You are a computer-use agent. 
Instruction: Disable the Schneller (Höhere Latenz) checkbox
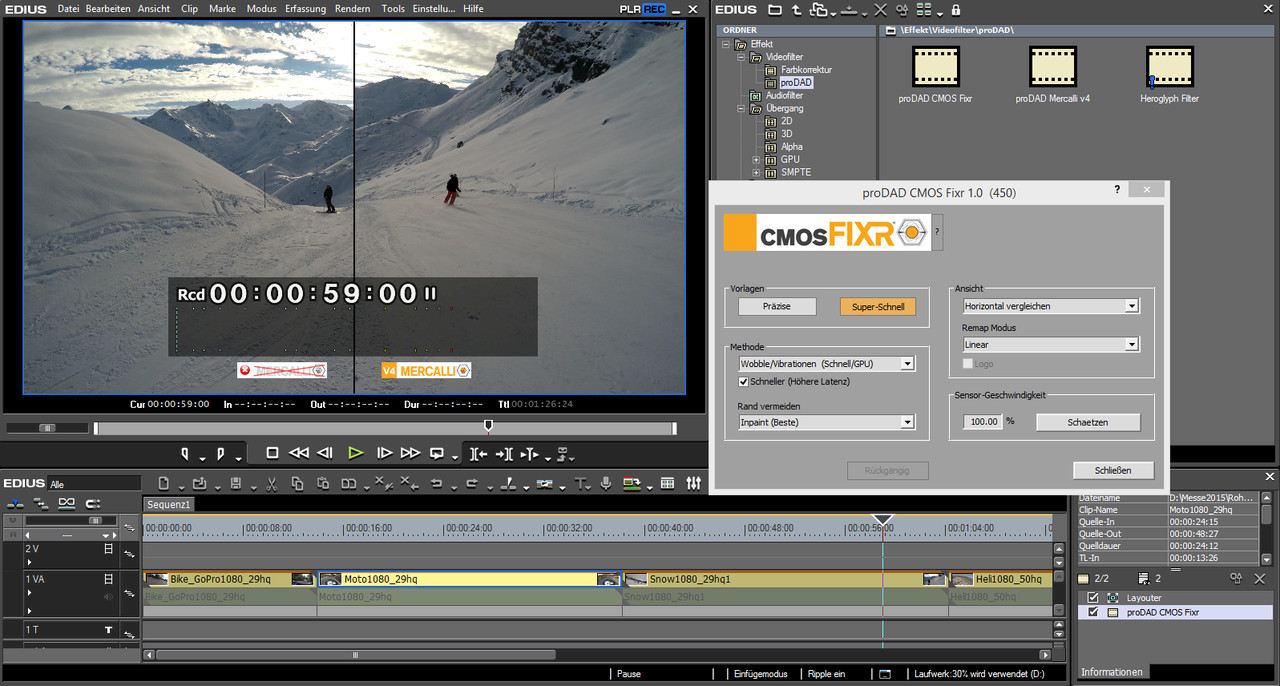tap(744, 382)
